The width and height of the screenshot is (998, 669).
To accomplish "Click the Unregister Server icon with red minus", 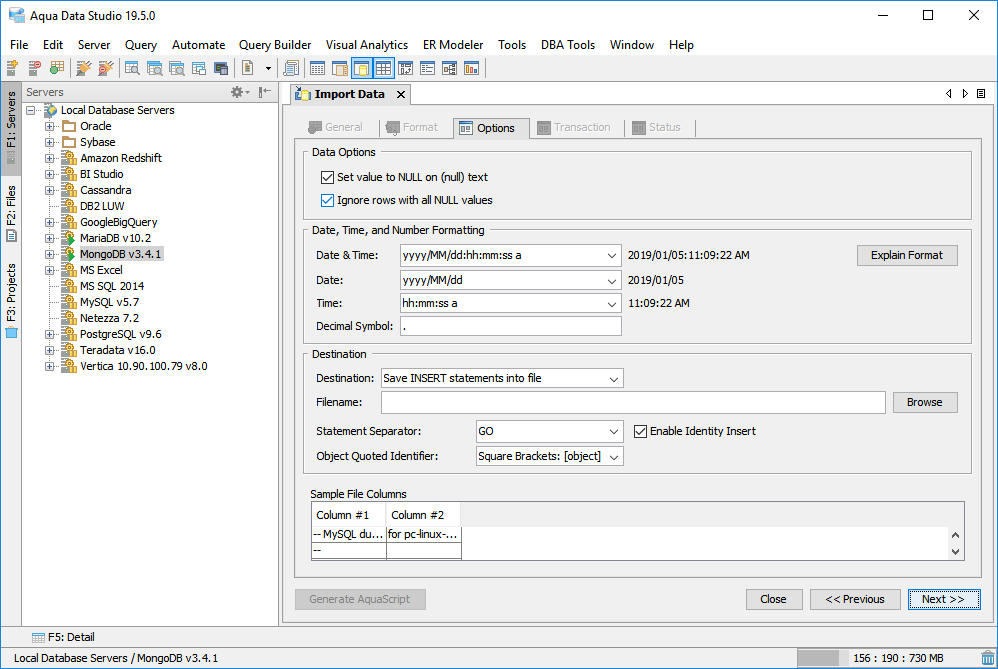I will coord(34,68).
